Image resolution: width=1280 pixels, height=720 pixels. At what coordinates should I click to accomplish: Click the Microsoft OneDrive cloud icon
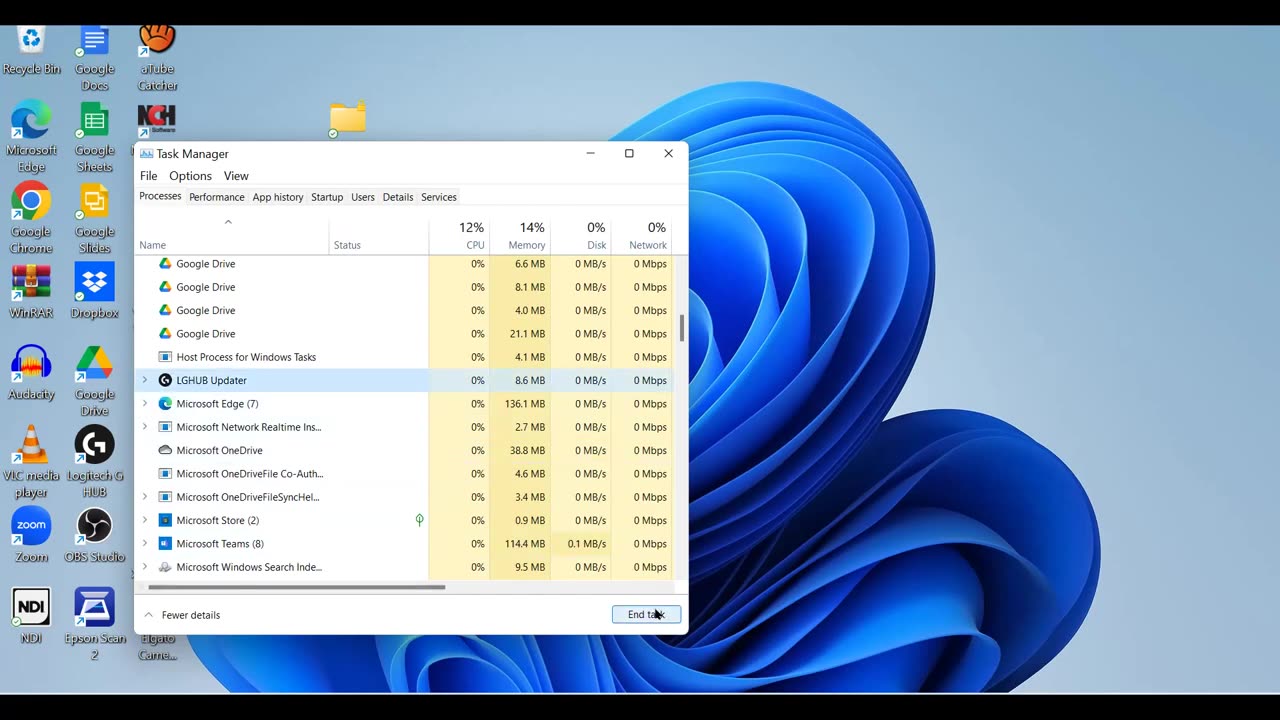click(x=165, y=450)
